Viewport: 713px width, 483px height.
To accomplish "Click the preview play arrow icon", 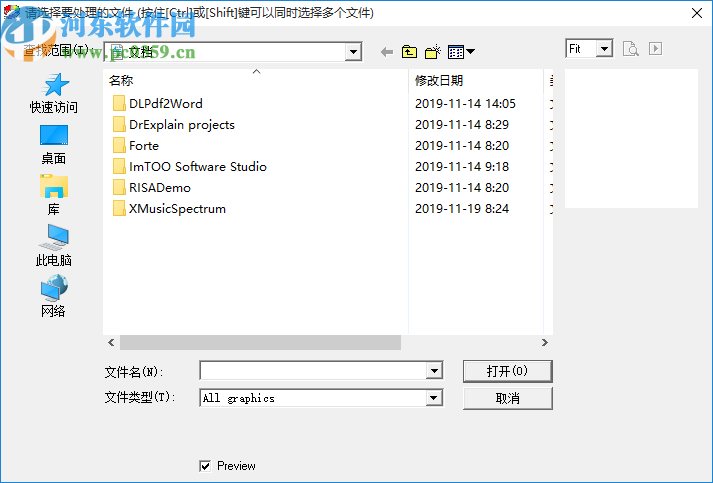I will point(655,49).
